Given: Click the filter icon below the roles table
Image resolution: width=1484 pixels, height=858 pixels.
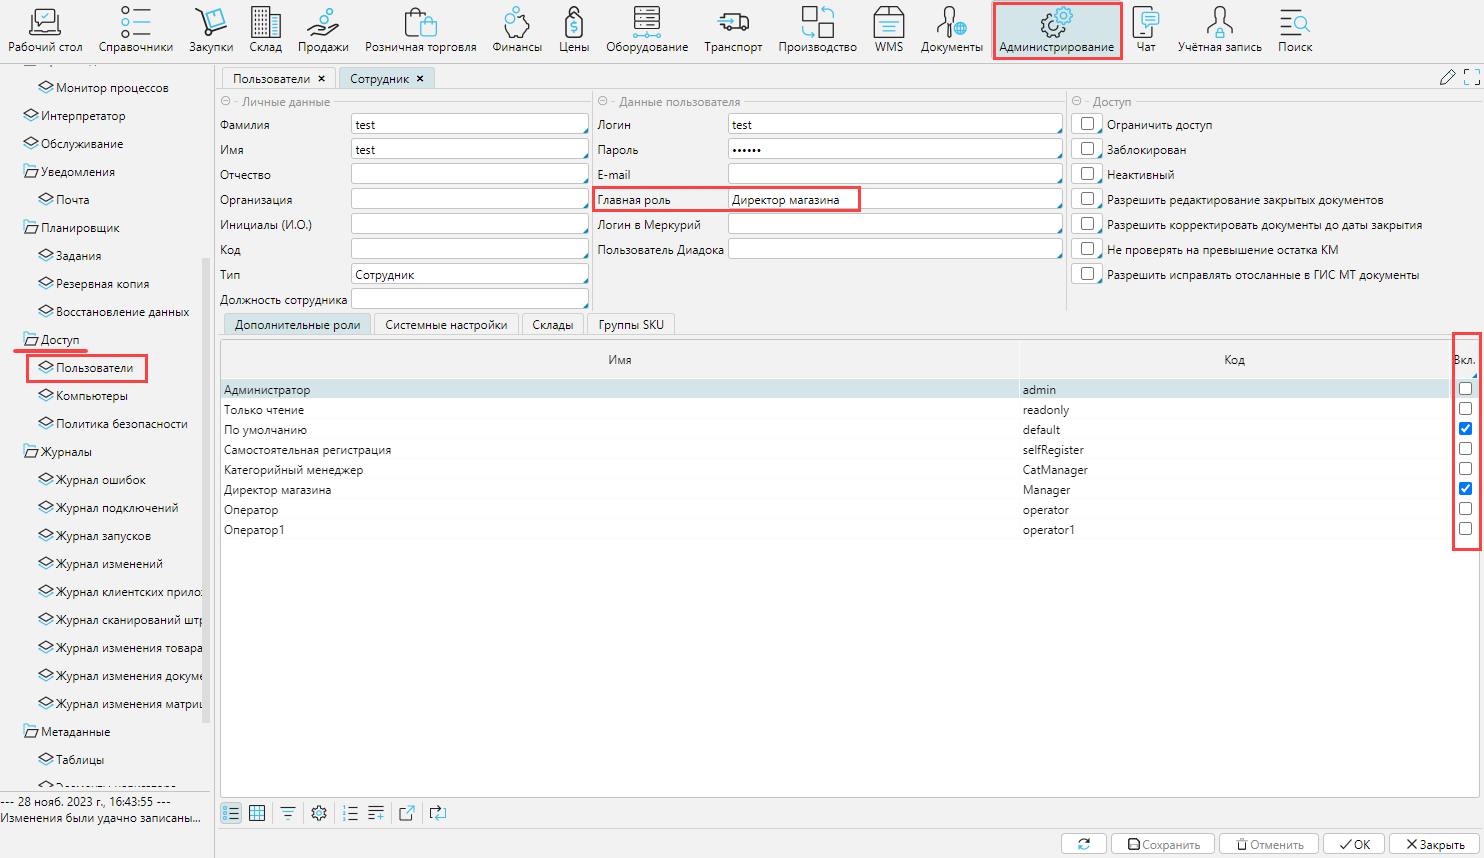Looking at the screenshot, I should 288,813.
